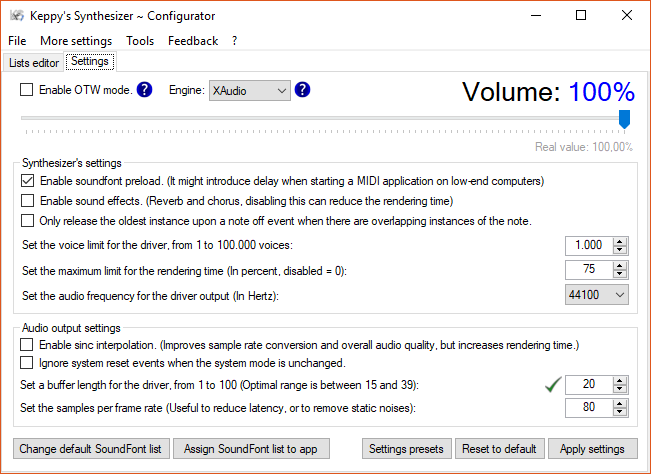Screen dimensions: 651x474
Task: Uncheck Enable soundfont preload
Action: pyautogui.click(x=27, y=181)
